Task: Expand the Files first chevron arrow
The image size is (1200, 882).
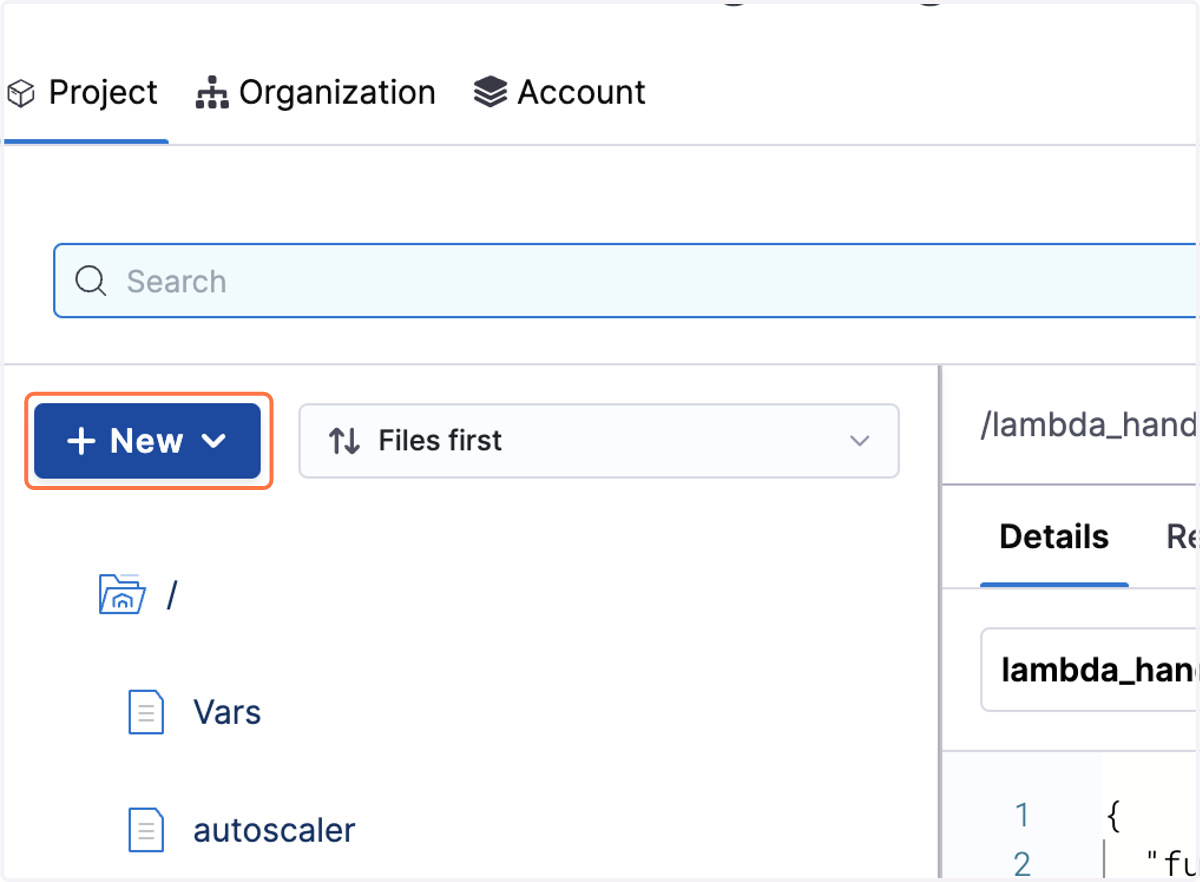Action: [x=859, y=441]
